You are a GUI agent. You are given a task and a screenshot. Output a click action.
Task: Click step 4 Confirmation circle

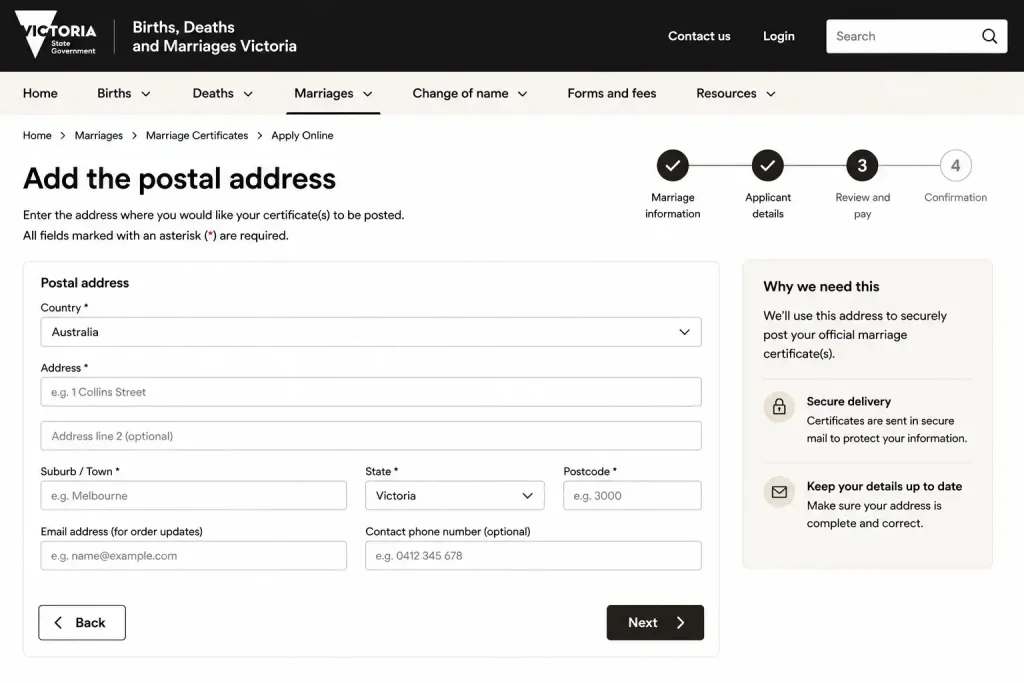coord(955,166)
